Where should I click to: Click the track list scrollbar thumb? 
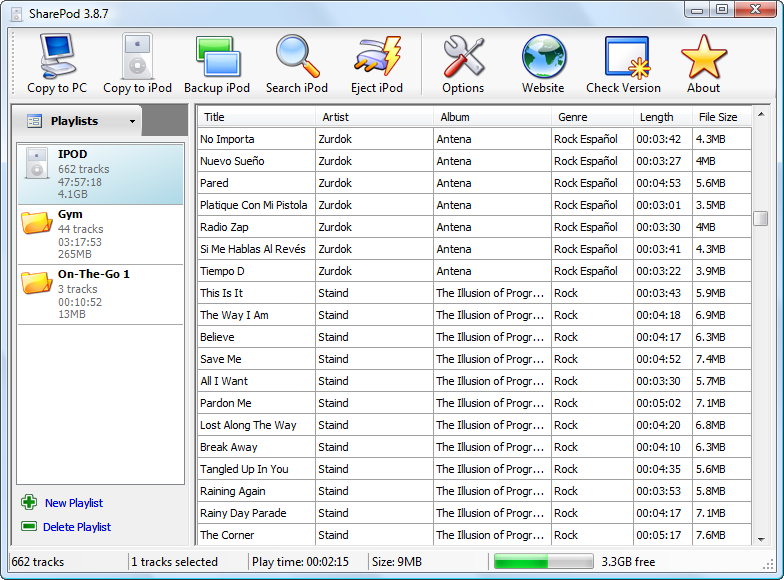click(761, 218)
